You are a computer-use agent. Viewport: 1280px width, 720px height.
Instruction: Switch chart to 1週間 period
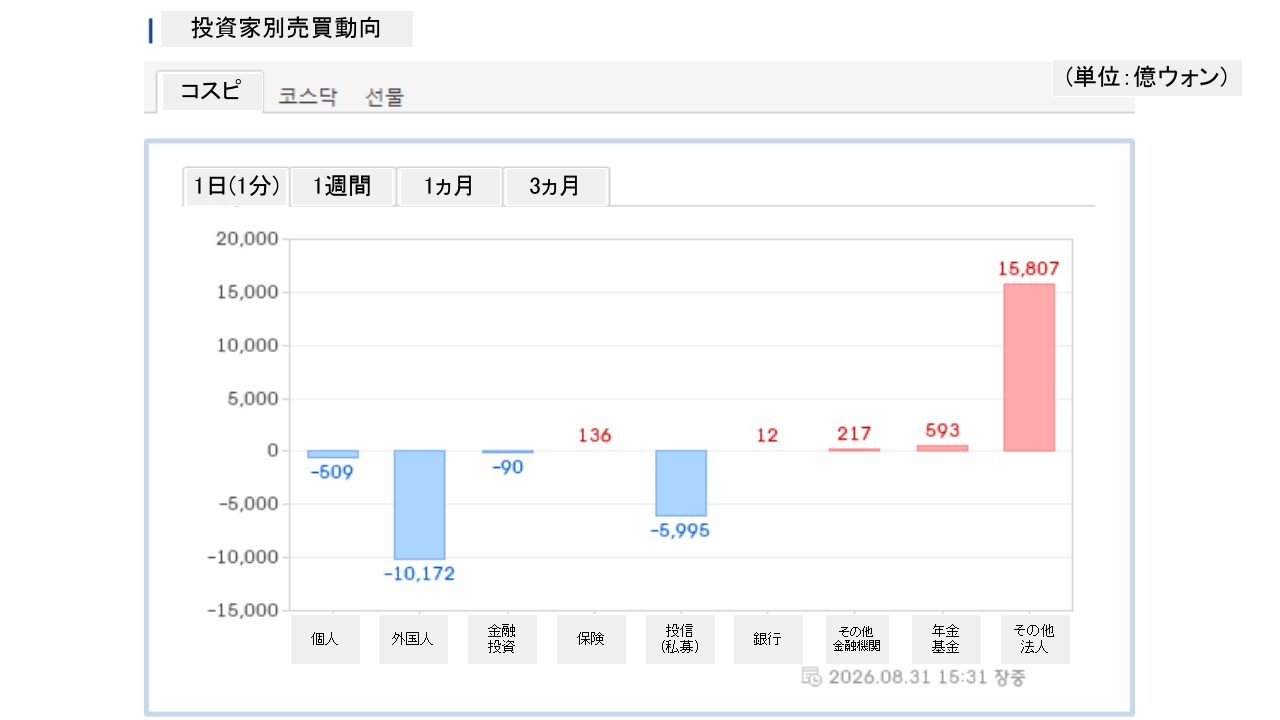coord(342,186)
